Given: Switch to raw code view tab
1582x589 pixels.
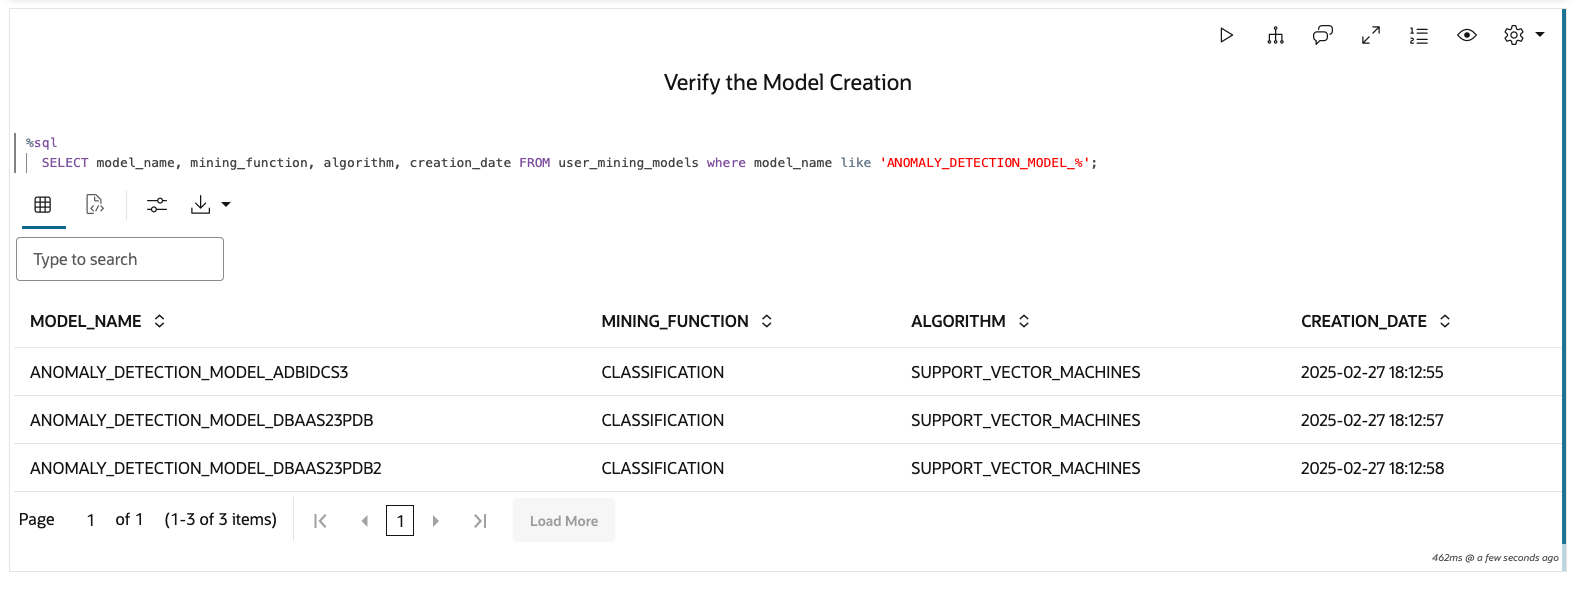Looking at the screenshot, I should 95,205.
